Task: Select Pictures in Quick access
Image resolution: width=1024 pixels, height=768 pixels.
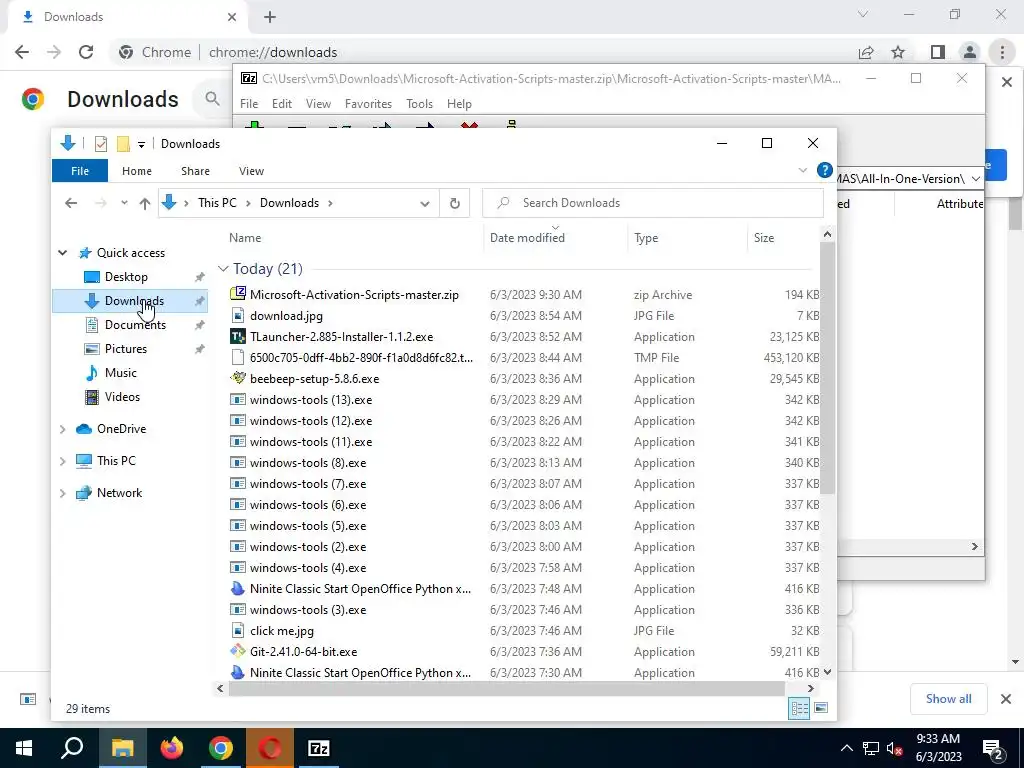Action: point(126,349)
